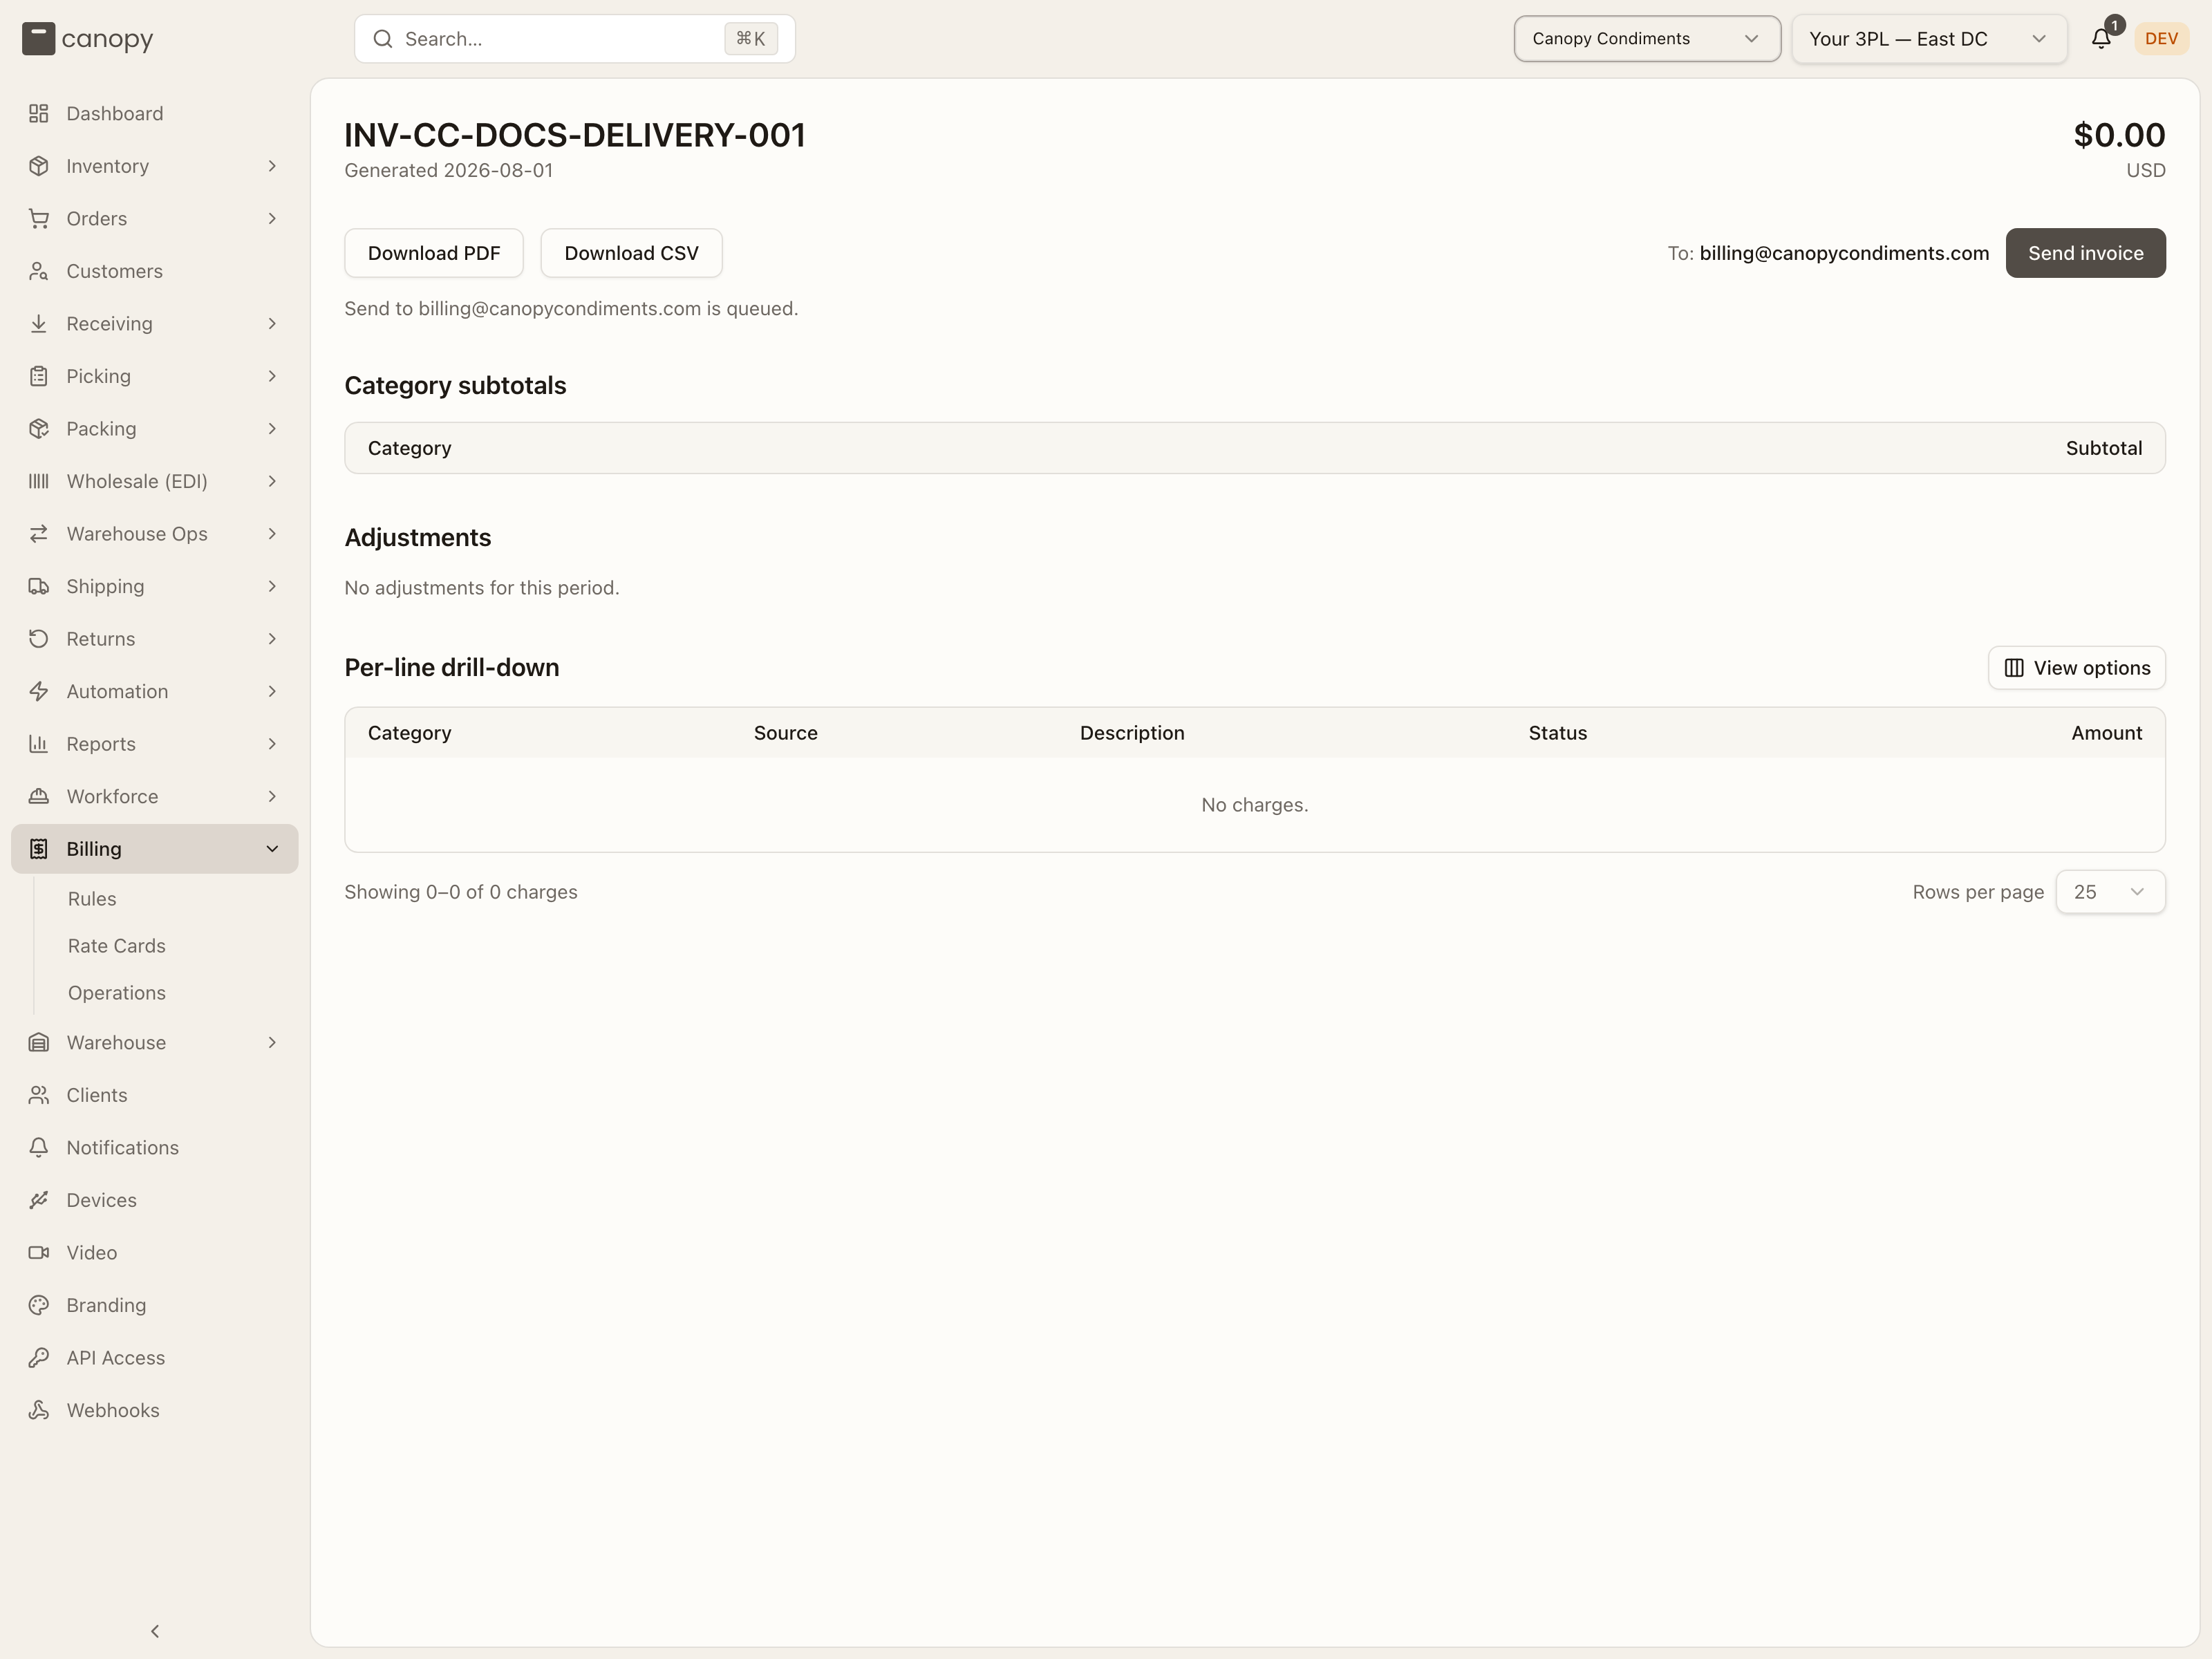Click the Devices plug icon
The width and height of the screenshot is (2212, 1659).
pos(39,1200)
